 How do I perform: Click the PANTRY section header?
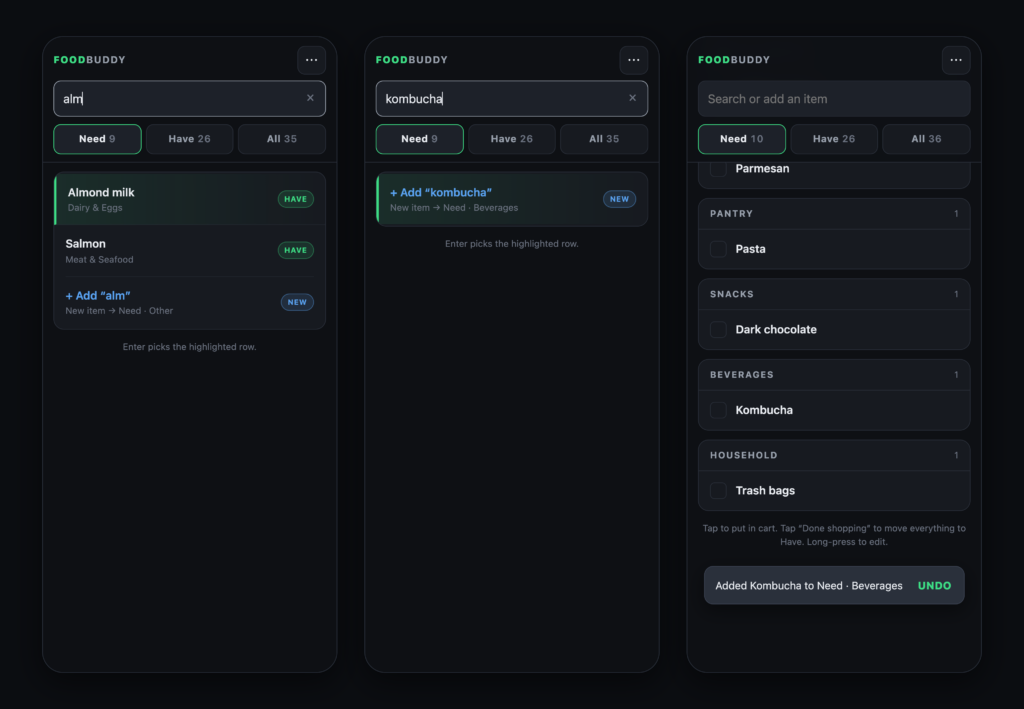click(834, 214)
